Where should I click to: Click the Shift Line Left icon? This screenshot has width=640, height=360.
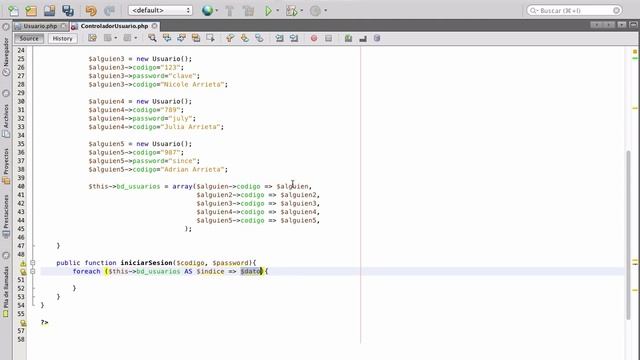[279, 38]
